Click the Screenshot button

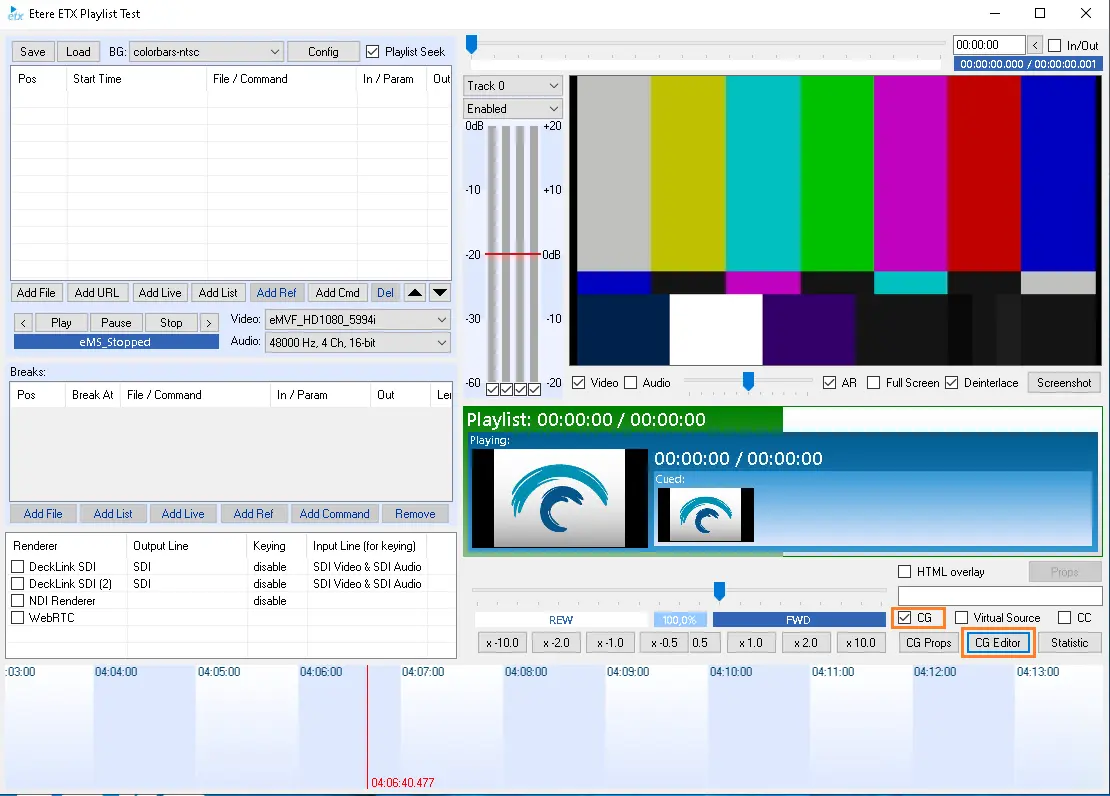tap(1063, 383)
